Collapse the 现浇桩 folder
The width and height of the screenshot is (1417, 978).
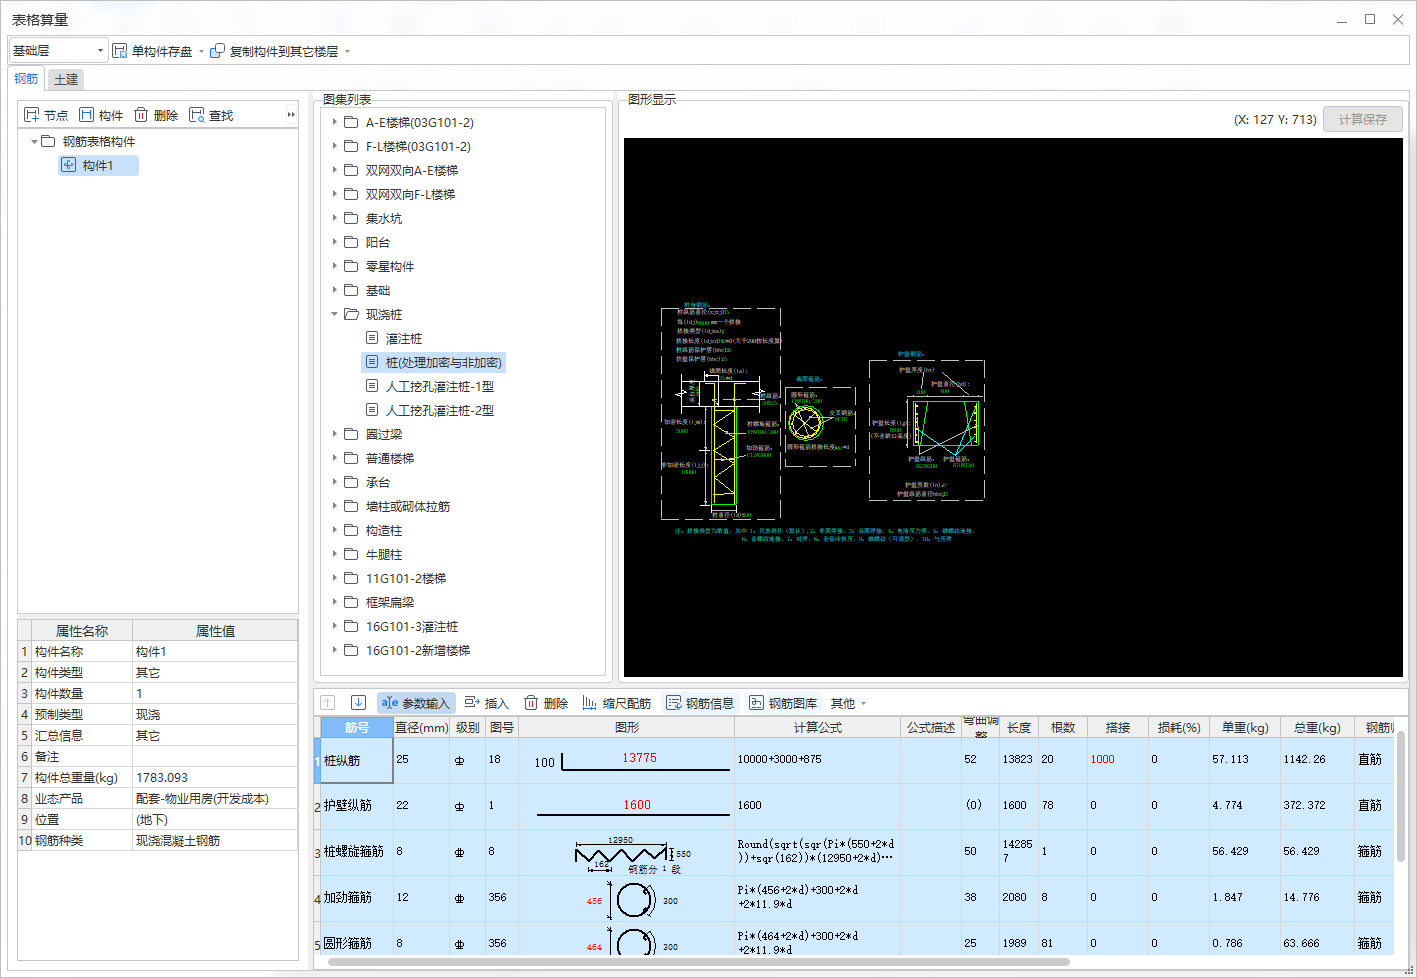[335, 314]
